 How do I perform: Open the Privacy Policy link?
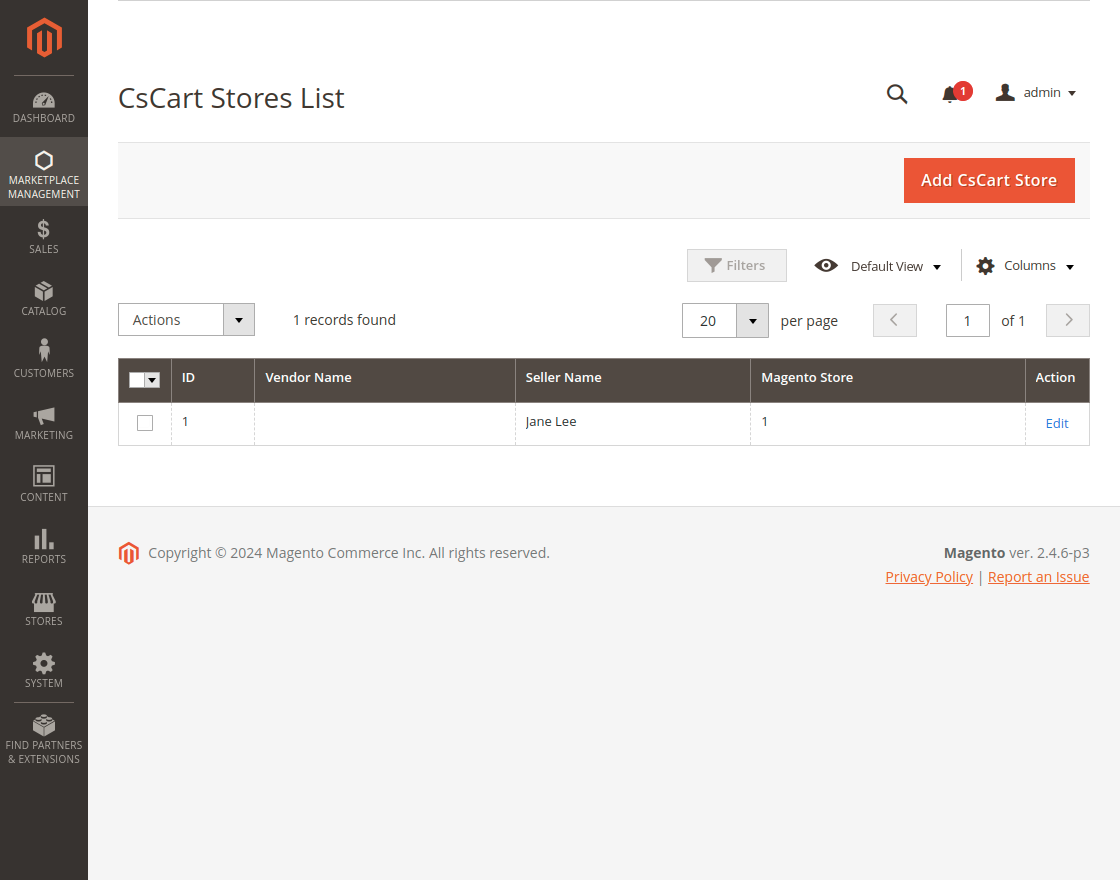pos(929,577)
